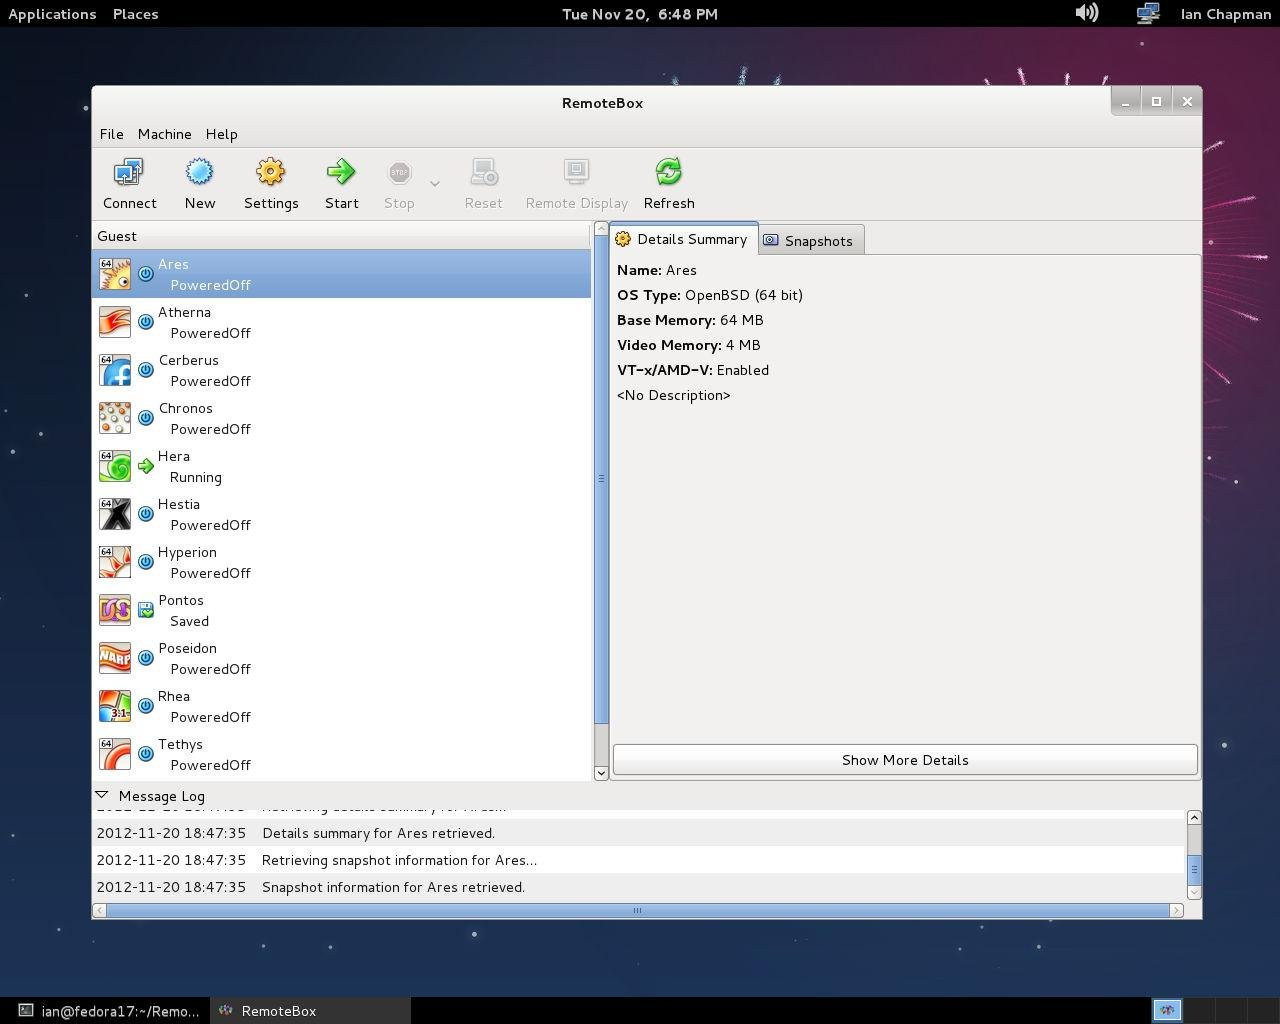Viewport: 1280px width, 1024px height.
Task: Select the Tethys guest OS icon
Action: pyautogui.click(x=115, y=754)
